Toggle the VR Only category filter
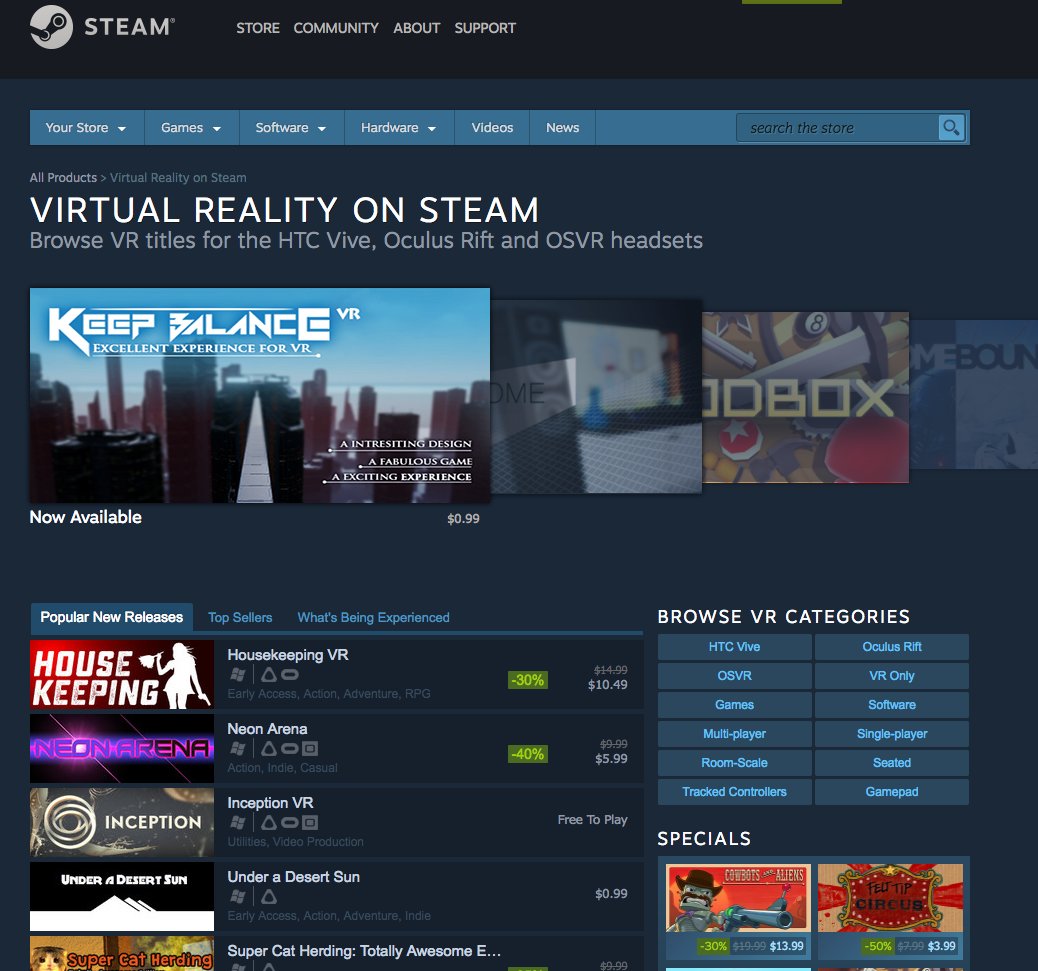This screenshot has width=1038, height=971. (x=891, y=675)
